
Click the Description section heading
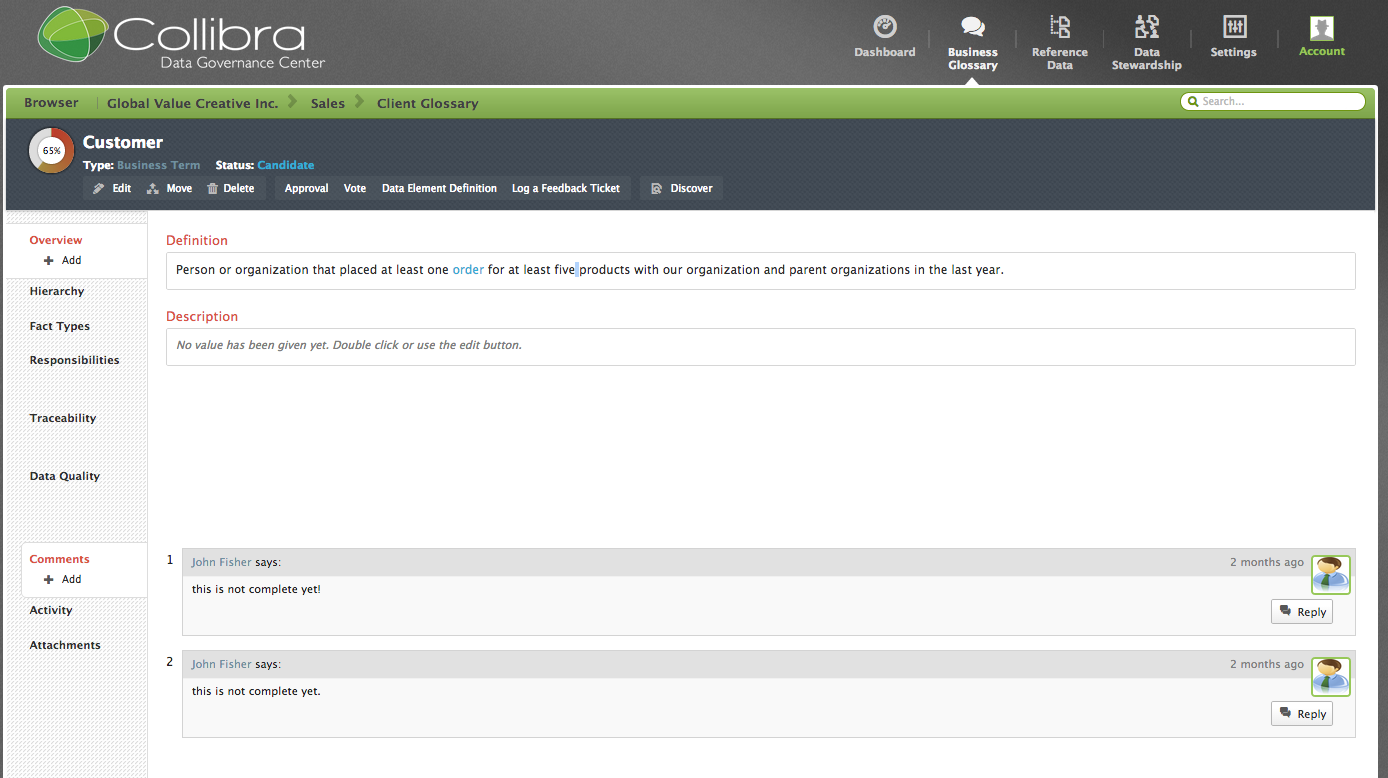(202, 317)
